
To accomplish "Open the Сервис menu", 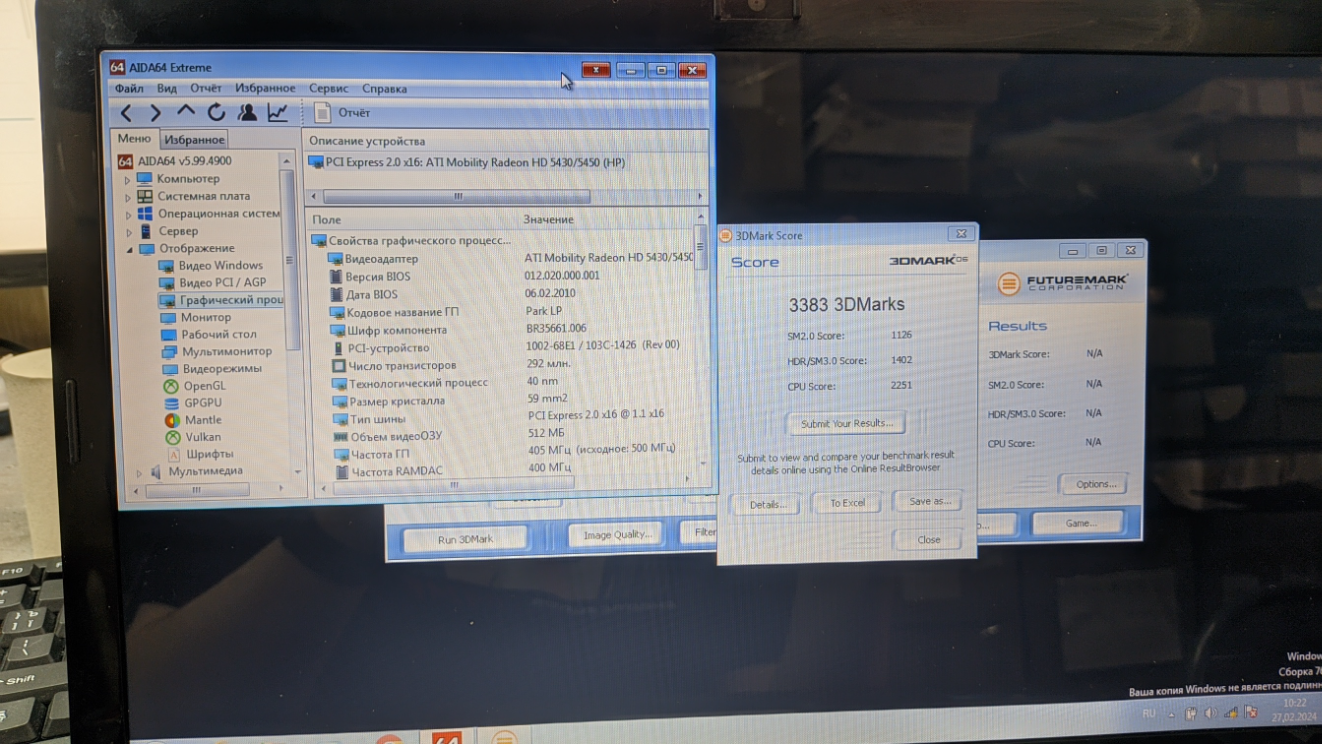I will (x=329, y=89).
